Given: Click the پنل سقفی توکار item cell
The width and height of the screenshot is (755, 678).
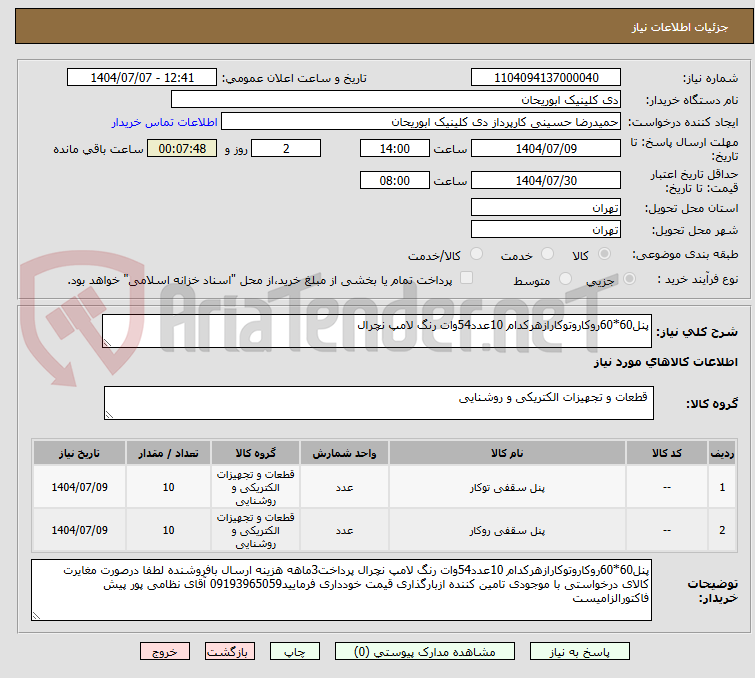Looking at the screenshot, I should [507, 487].
